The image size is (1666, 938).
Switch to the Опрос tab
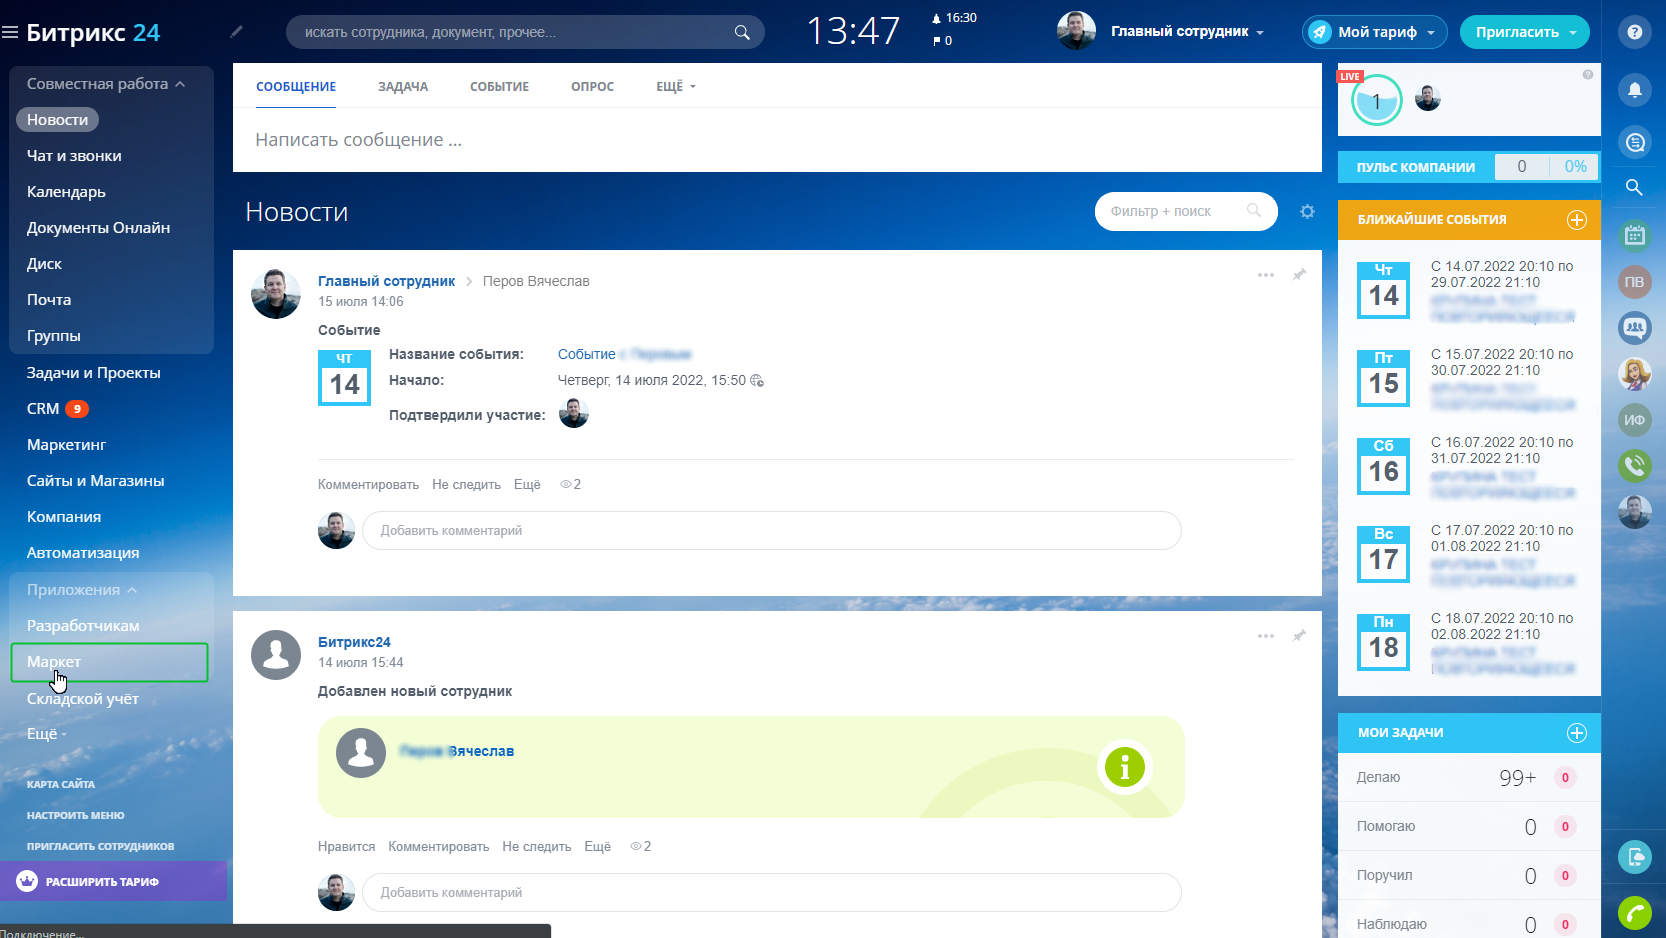[592, 87]
